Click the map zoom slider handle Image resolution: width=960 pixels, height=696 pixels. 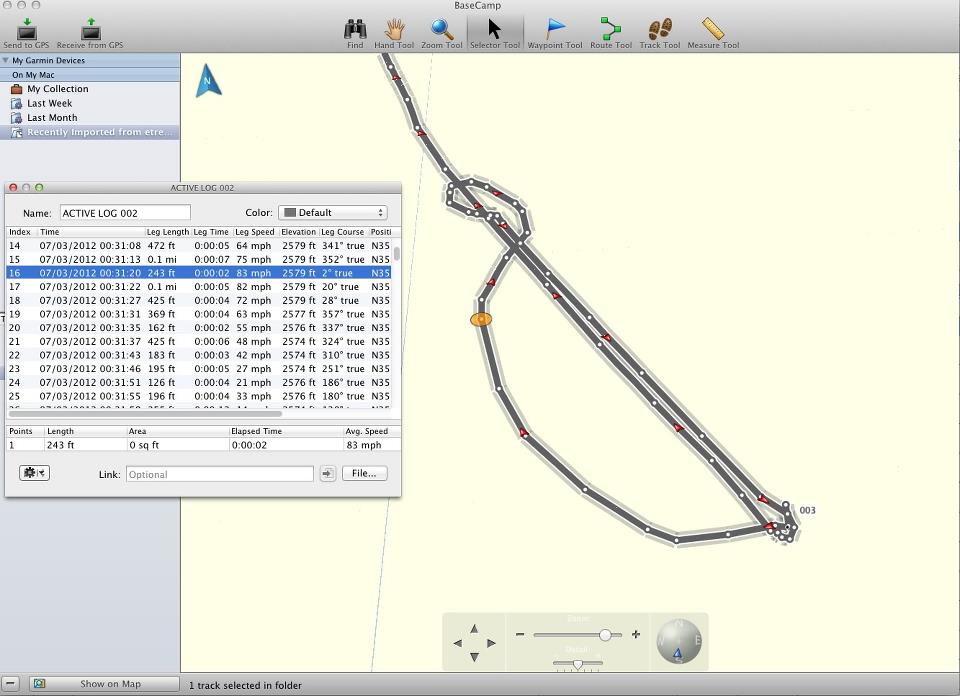click(605, 635)
